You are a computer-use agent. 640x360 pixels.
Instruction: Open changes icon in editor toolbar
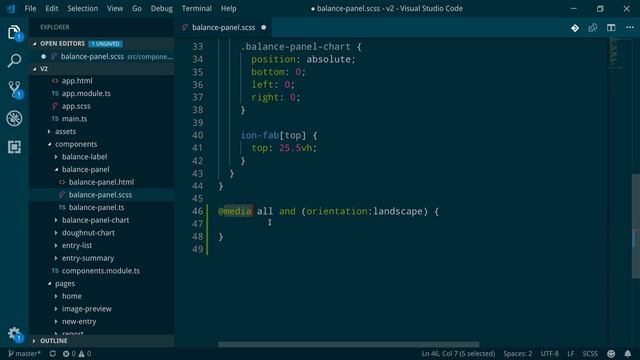click(593, 28)
